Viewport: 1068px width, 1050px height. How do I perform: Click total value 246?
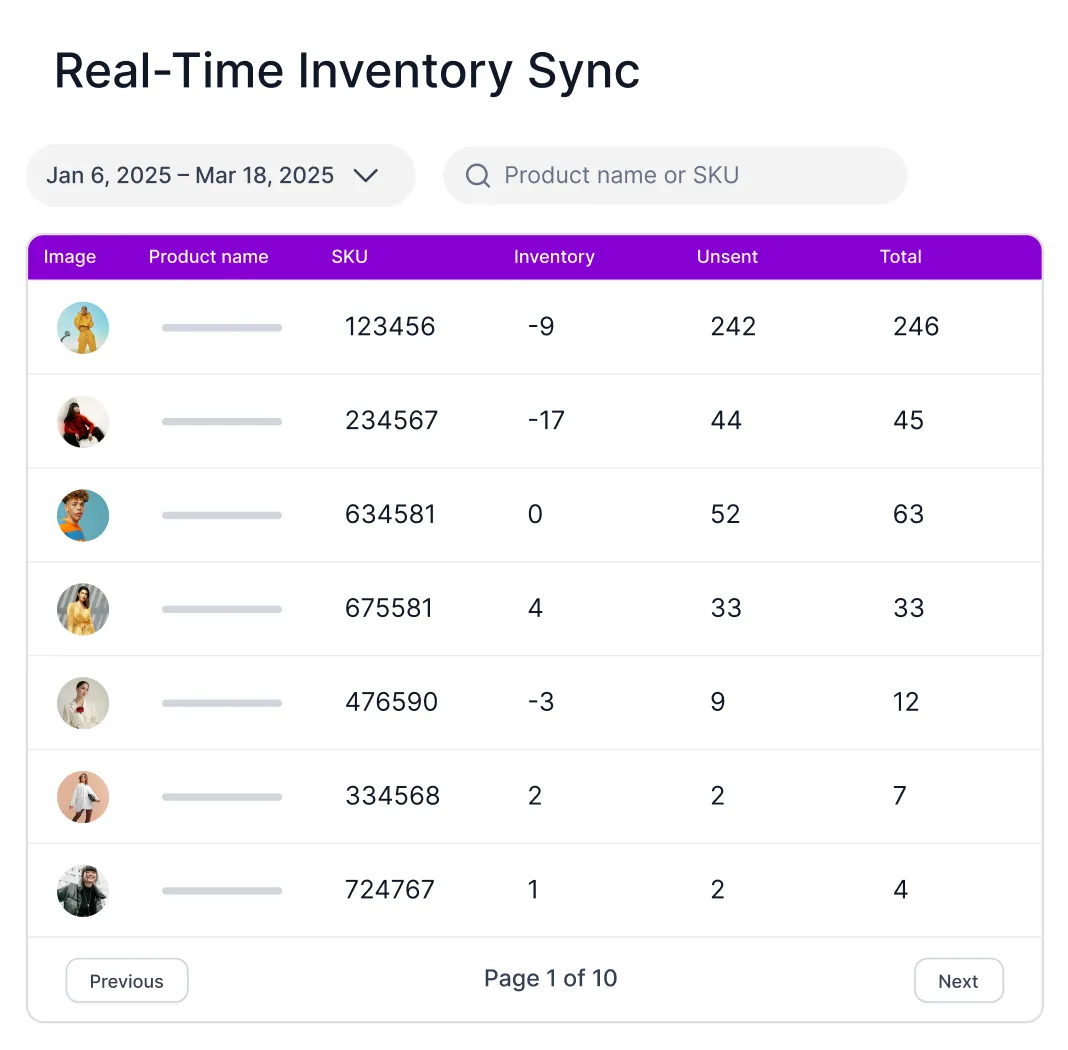point(916,327)
